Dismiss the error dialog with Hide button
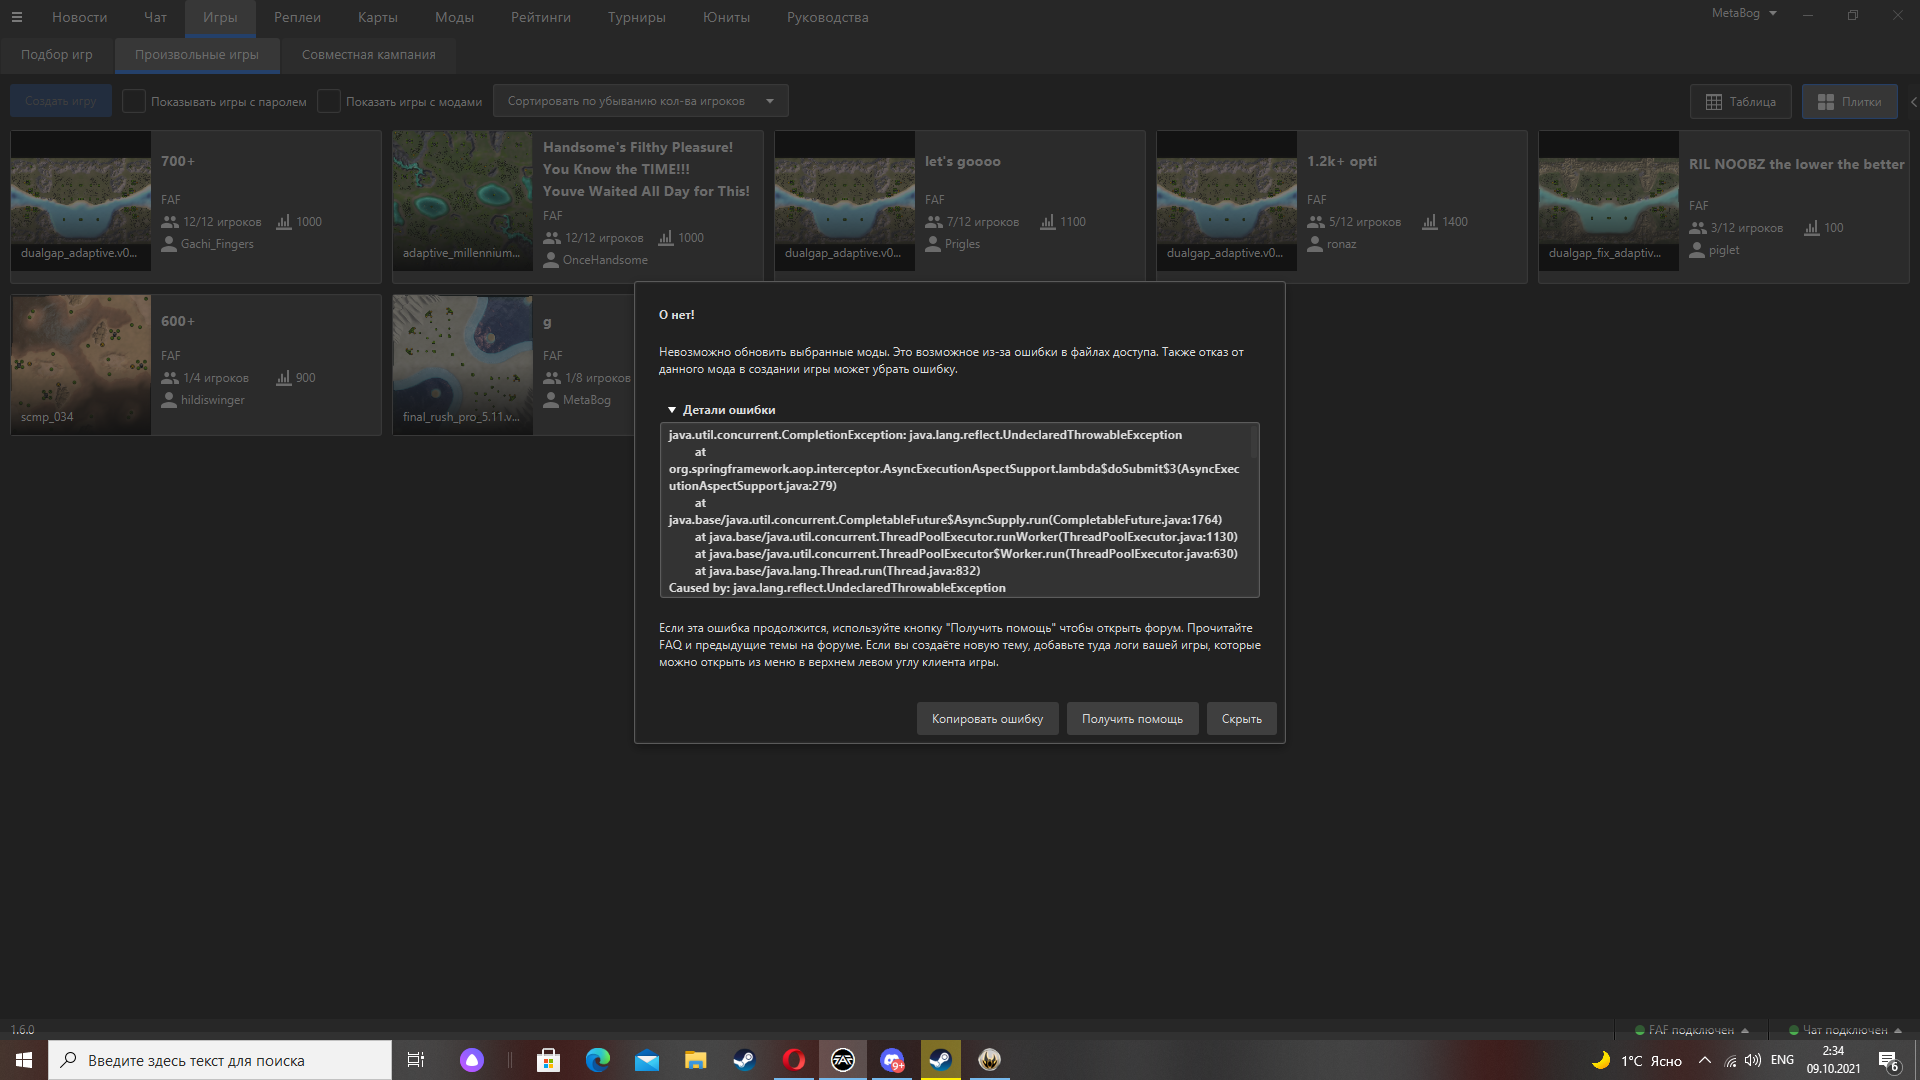The height and width of the screenshot is (1080, 1920). (1242, 719)
